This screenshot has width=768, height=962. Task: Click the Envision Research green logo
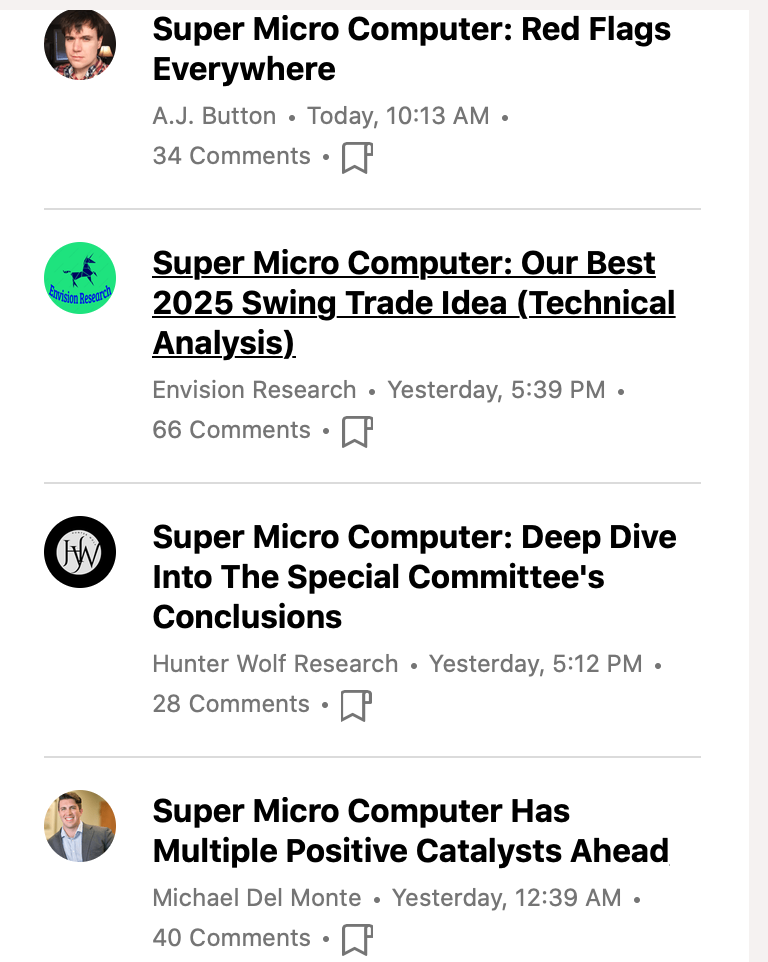click(x=80, y=278)
